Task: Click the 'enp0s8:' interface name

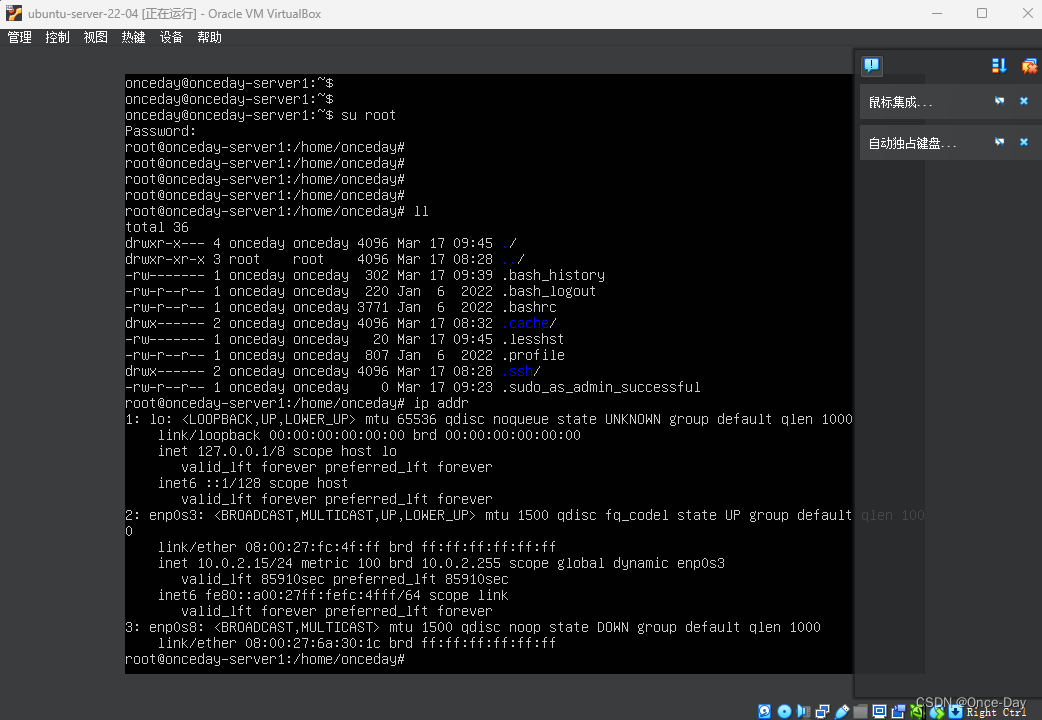Action: point(177,627)
